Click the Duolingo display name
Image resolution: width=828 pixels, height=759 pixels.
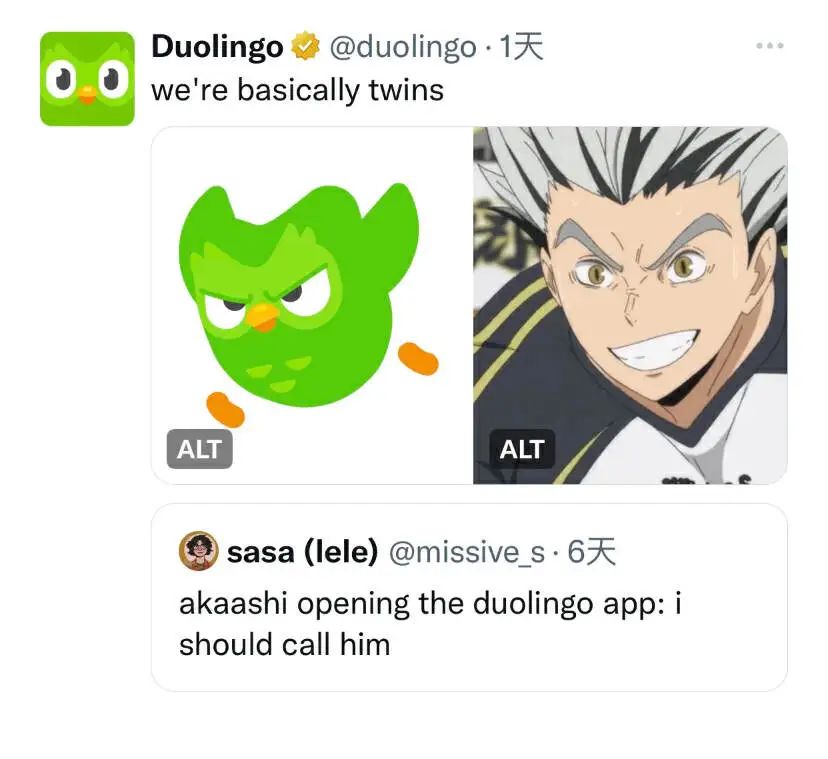coord(218,46)
